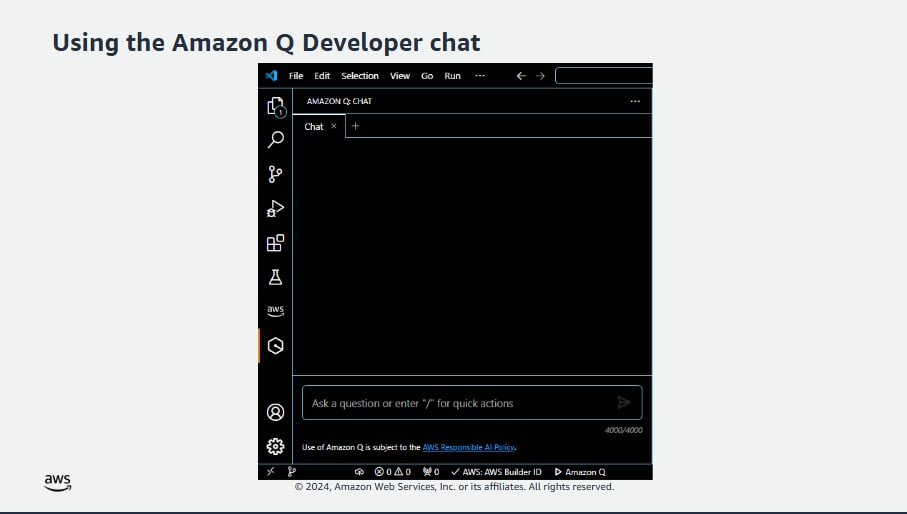
Task: Click the VS Code logo icon
Action: pyautogui.click(x=271, y=76)
